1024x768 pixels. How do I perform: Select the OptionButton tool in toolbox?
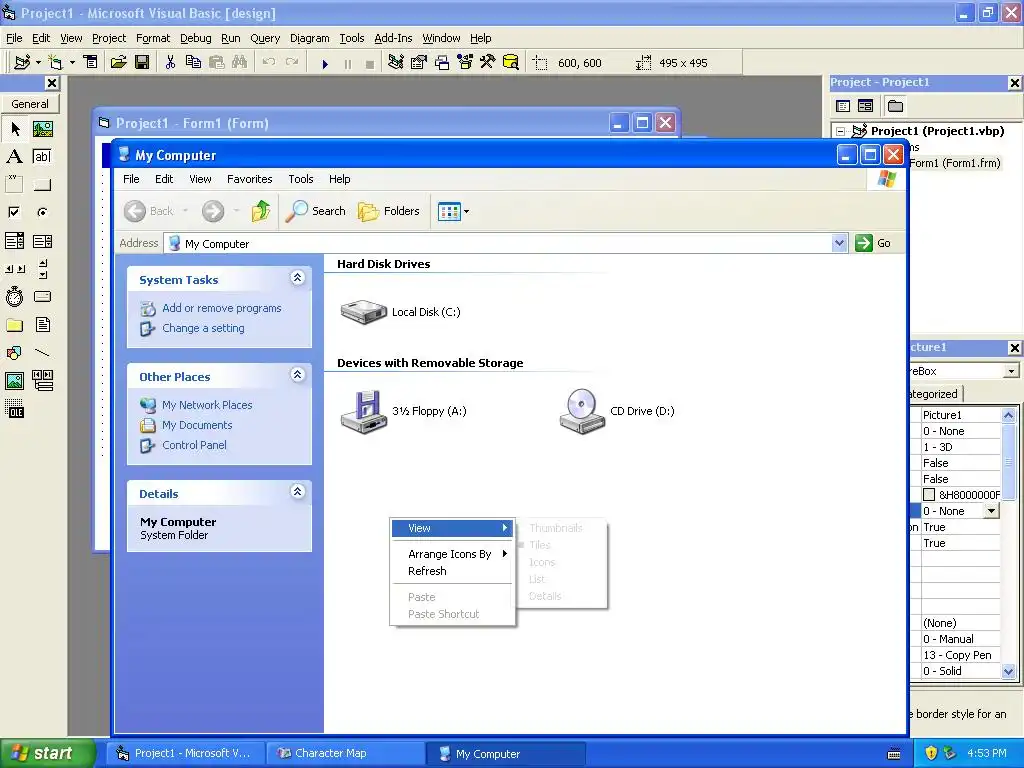[42, 212]
